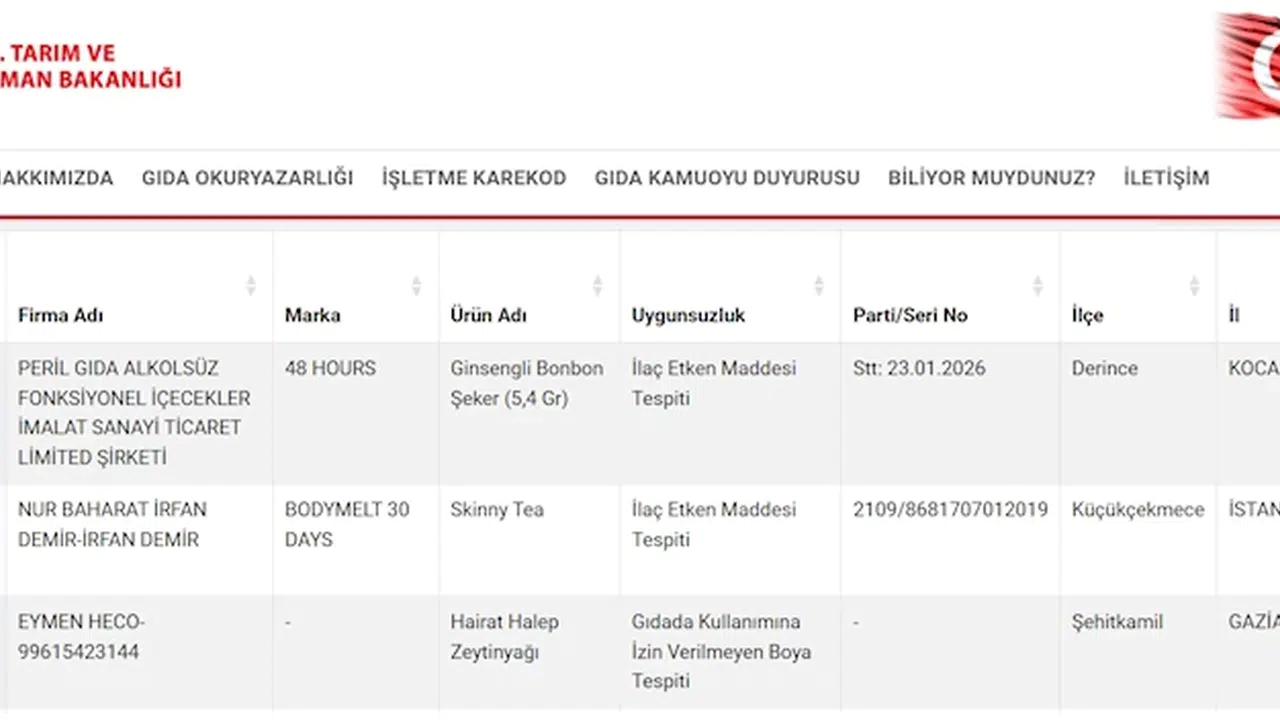
Task: Click the Uygunsuzluk header text
Action: click(688, 315)
